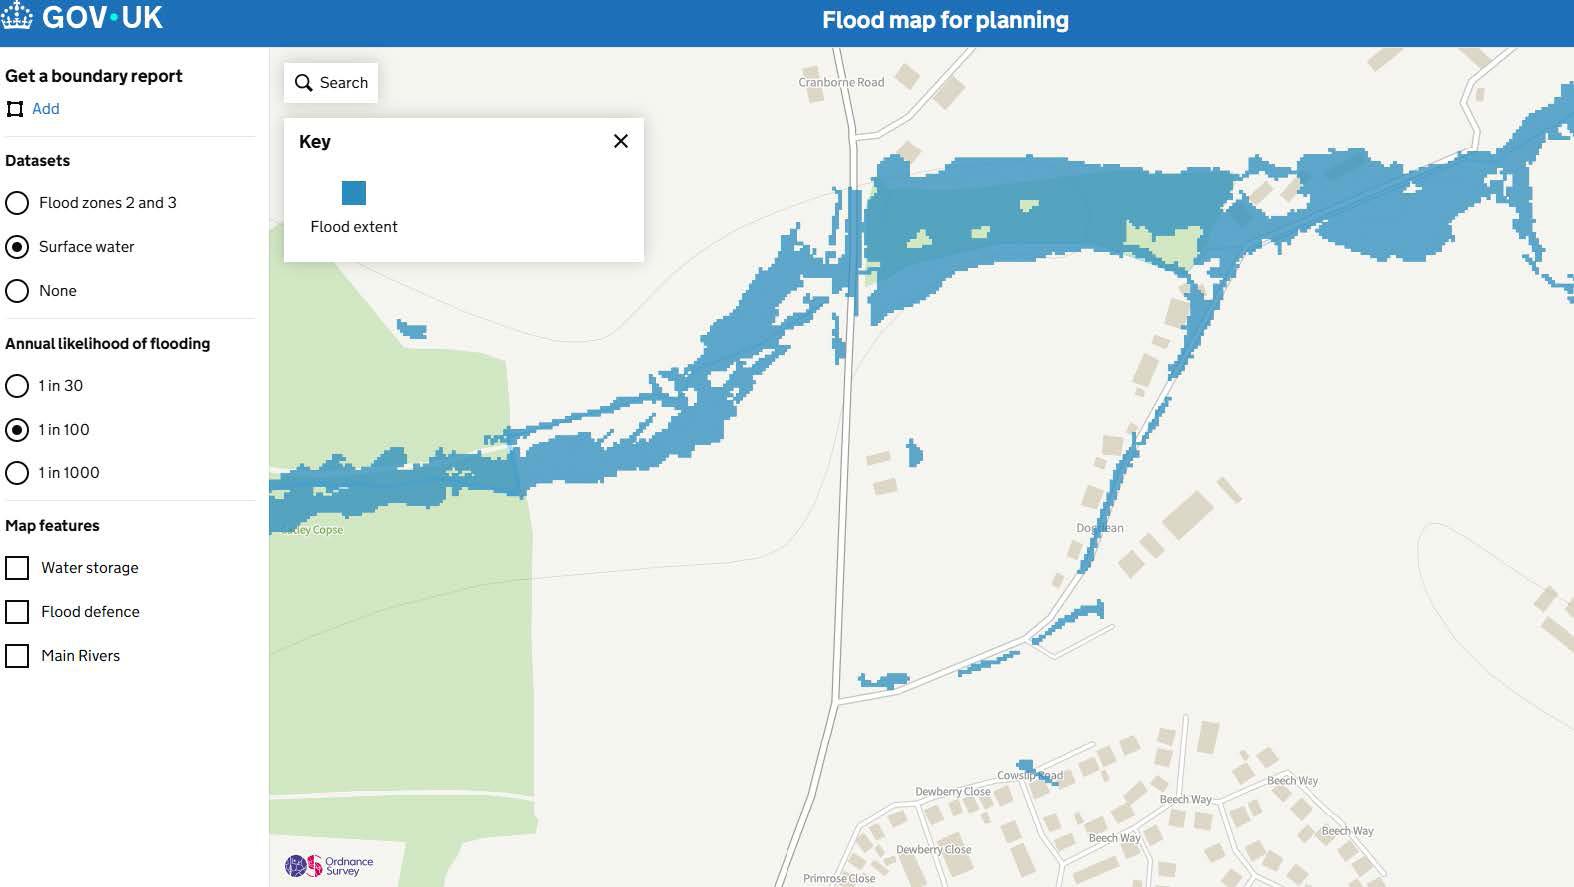Click the Dewberry Close map label

pyautogui.click(x=953, y=791)
